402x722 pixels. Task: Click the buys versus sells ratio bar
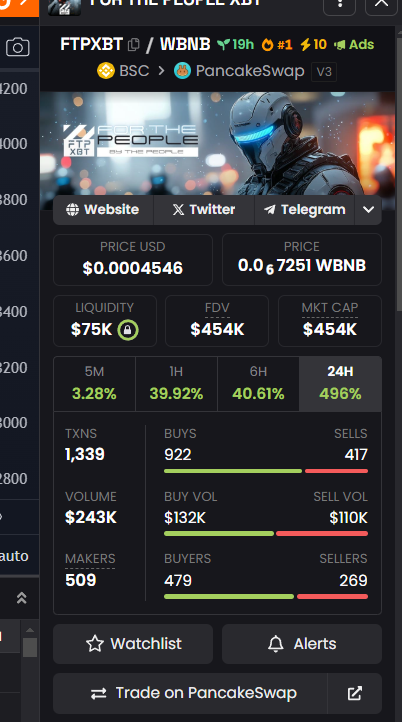tap(266, 471)
